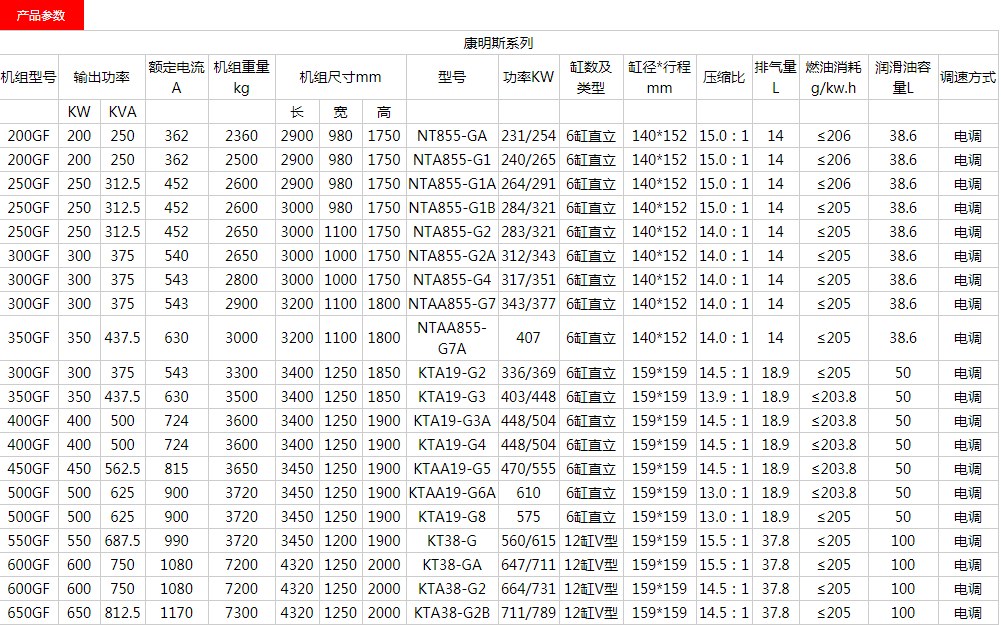Viewport: 1001px width, 625px height.
Task: Click engine model NTAA855-G7A
Action: 452,338
